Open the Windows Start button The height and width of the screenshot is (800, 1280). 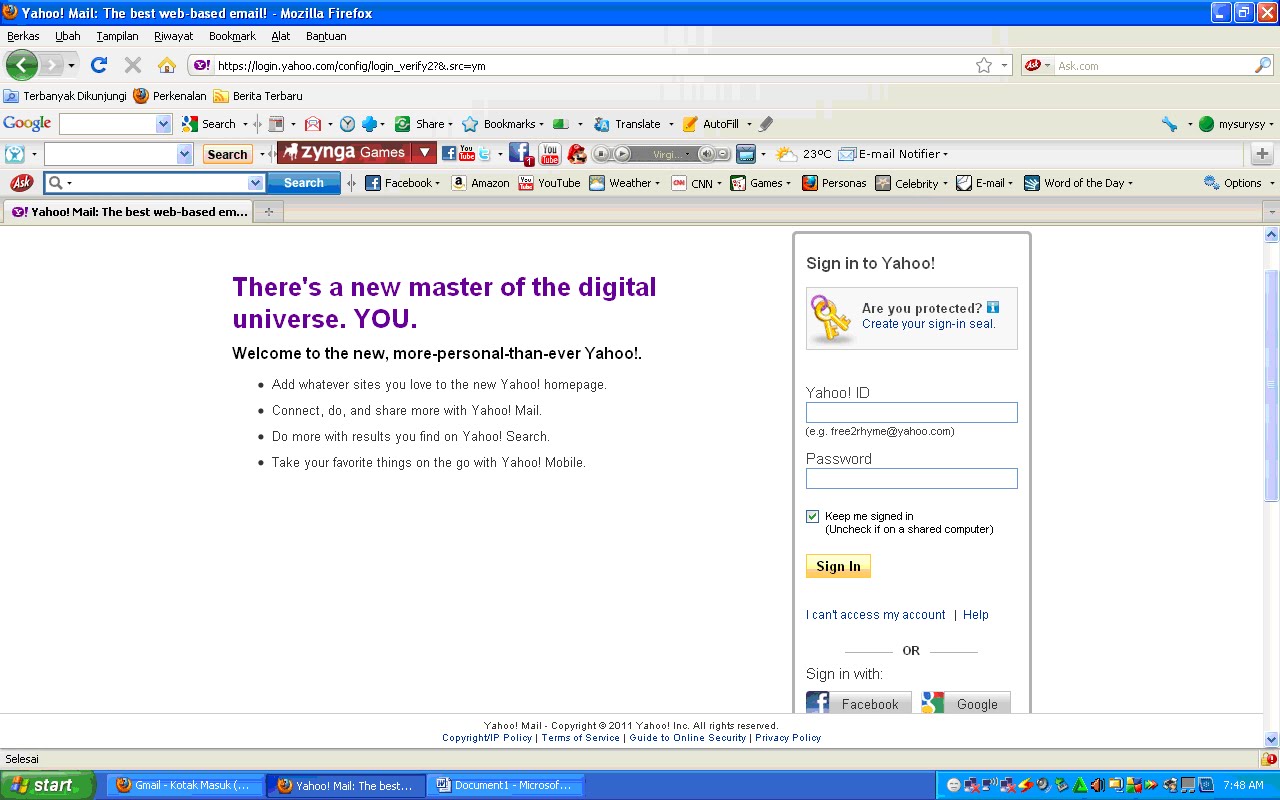48,785
